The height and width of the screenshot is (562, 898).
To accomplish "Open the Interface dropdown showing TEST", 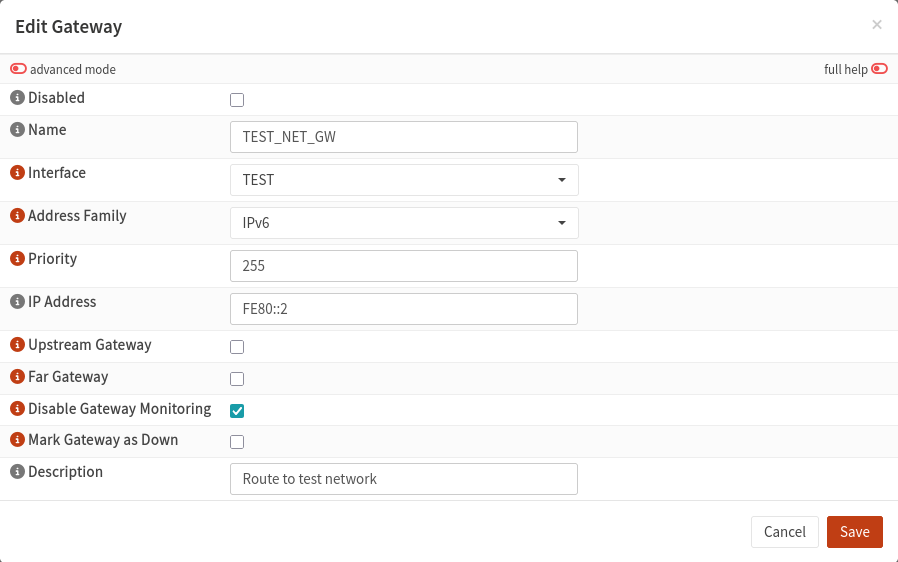I will (x=404, y=180).
